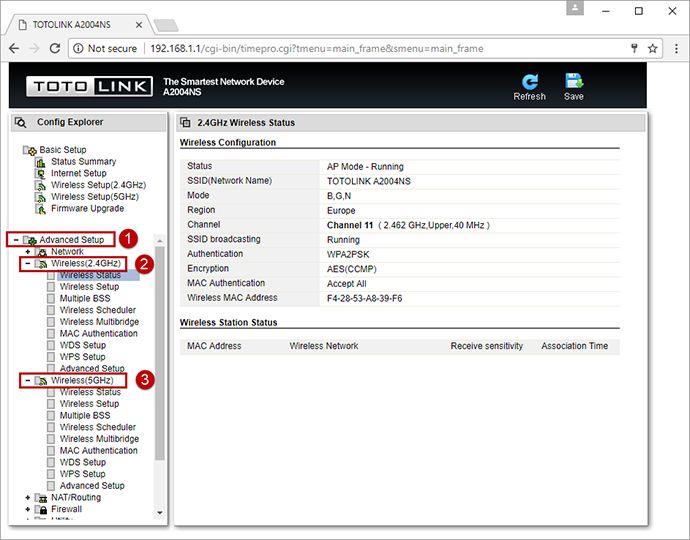Open WDS Setup under Wireless(2.4GHz)
Image resolution: width=690 pixels, height=540 pixels.
[83, 345]
